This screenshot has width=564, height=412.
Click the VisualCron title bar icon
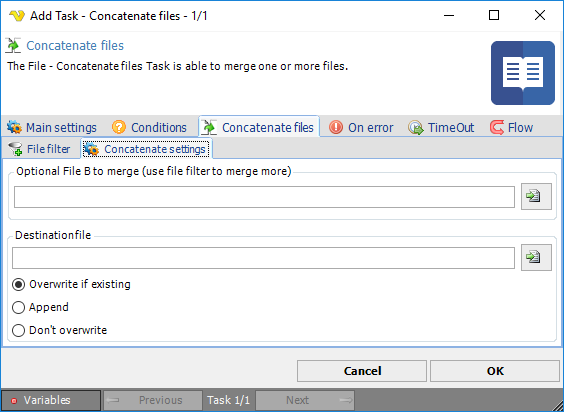pos(17,16)
